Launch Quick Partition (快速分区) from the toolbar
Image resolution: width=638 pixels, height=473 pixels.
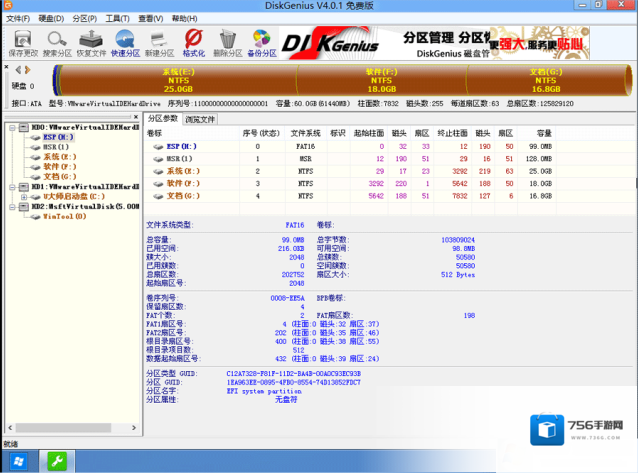(x=126, y=42)
